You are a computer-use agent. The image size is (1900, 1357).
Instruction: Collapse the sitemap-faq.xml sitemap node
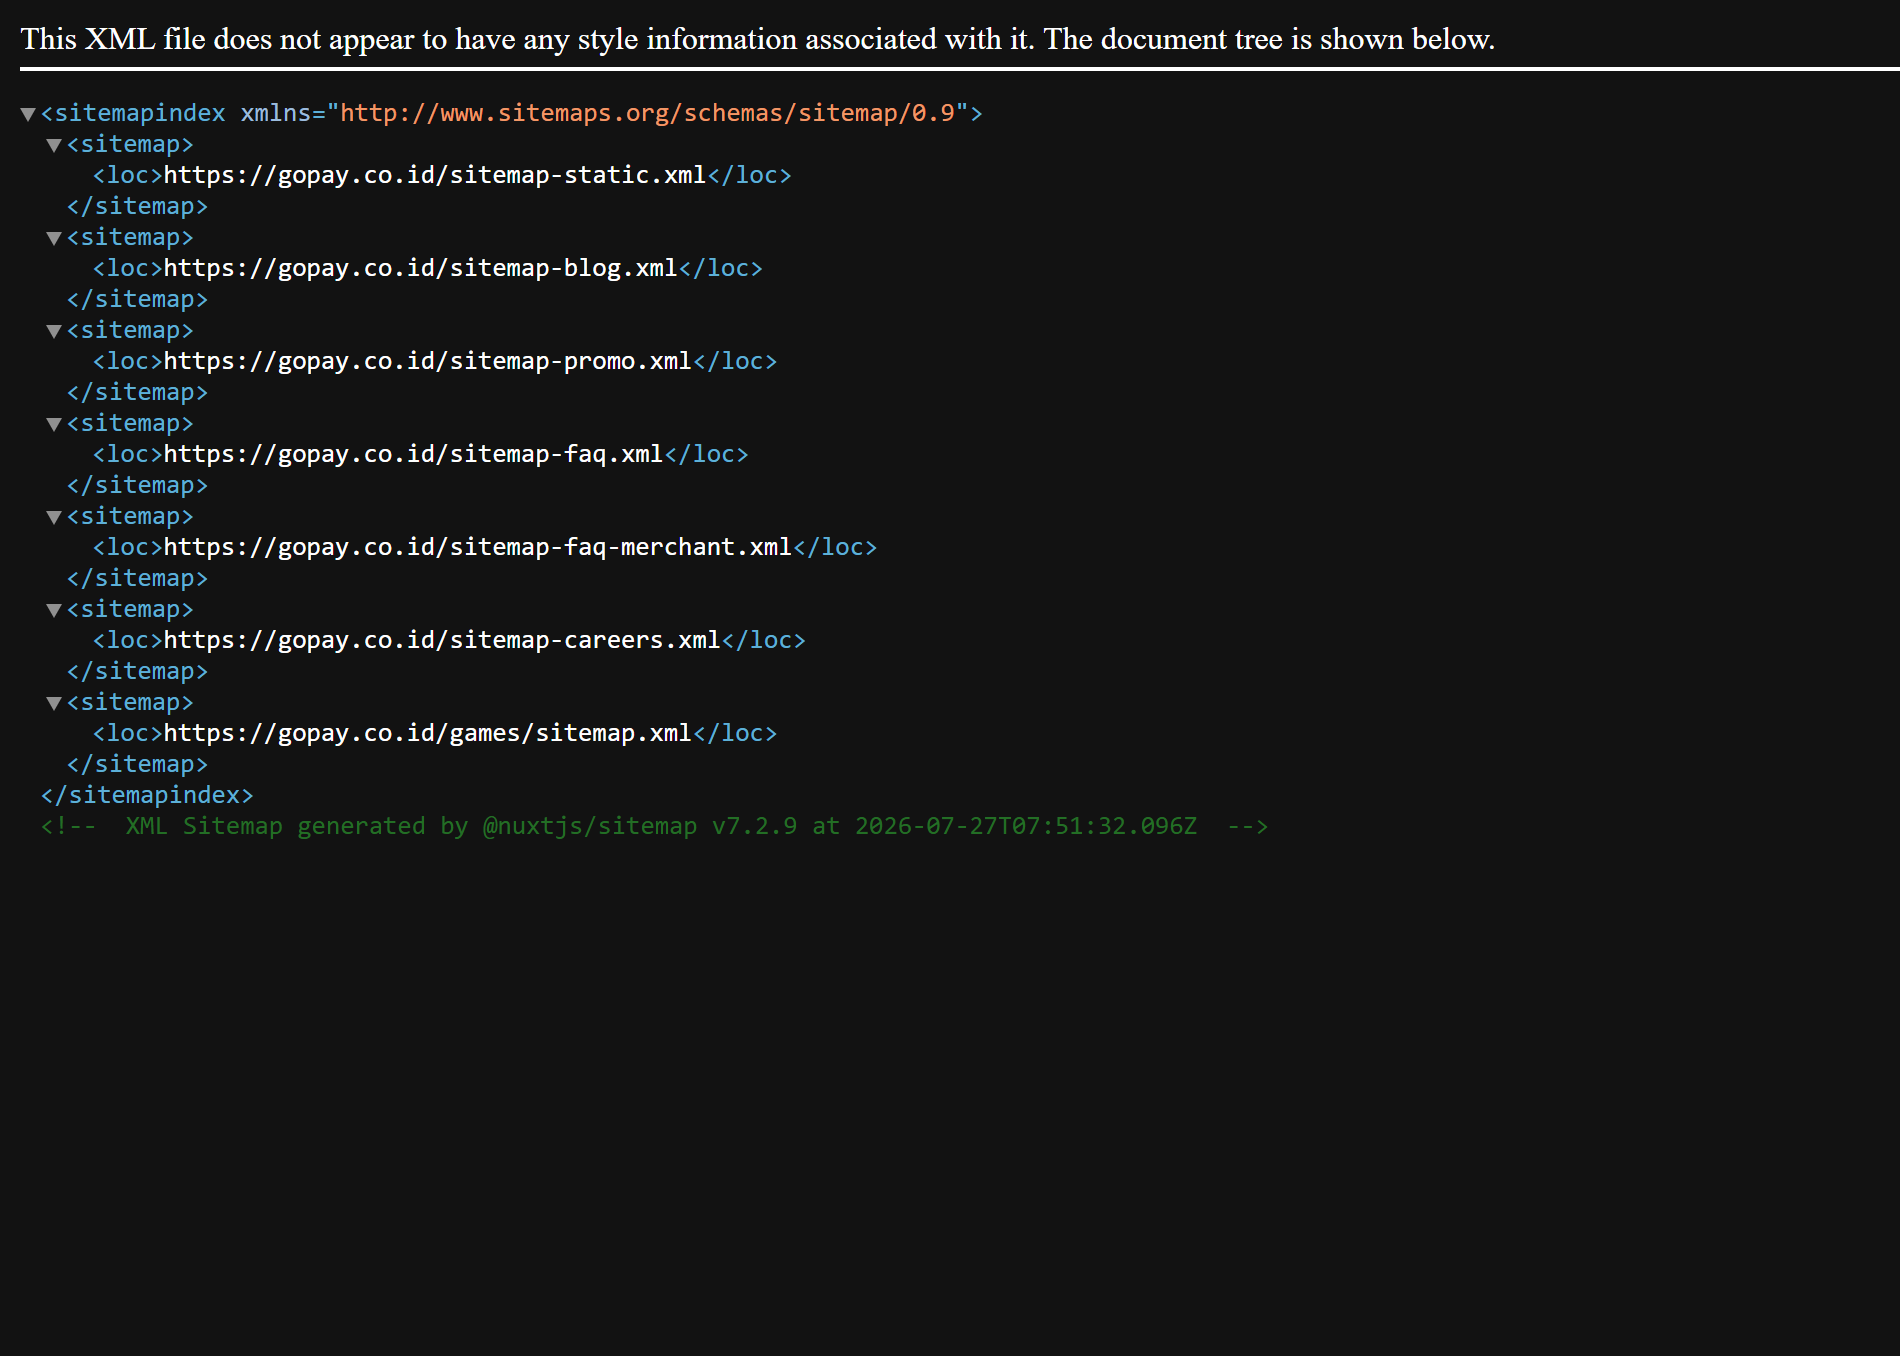click(54, 424)
